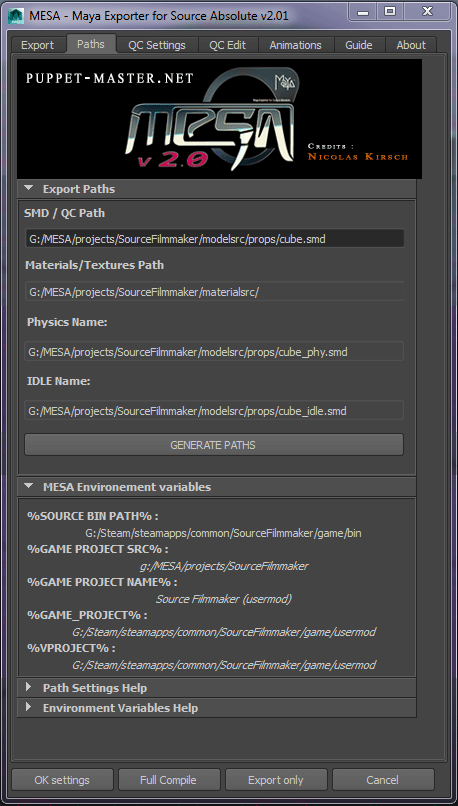Click the MESA v2.0 logo banner
This screenshot has width=458, height=806.
tap(219, 119)
